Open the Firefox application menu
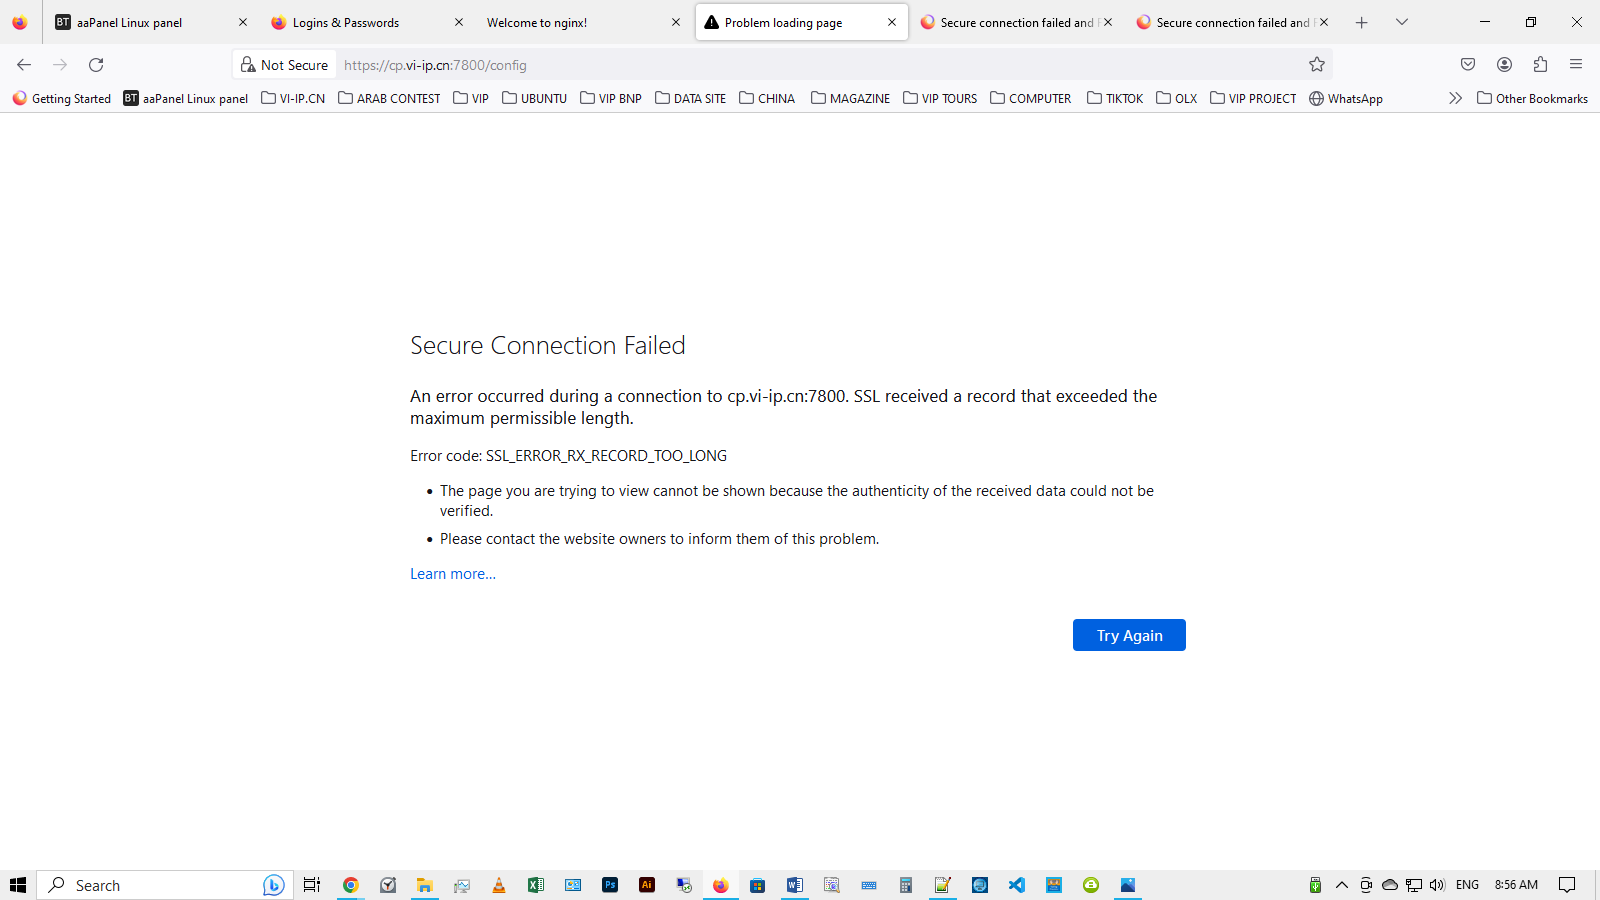 point(1576,65)
